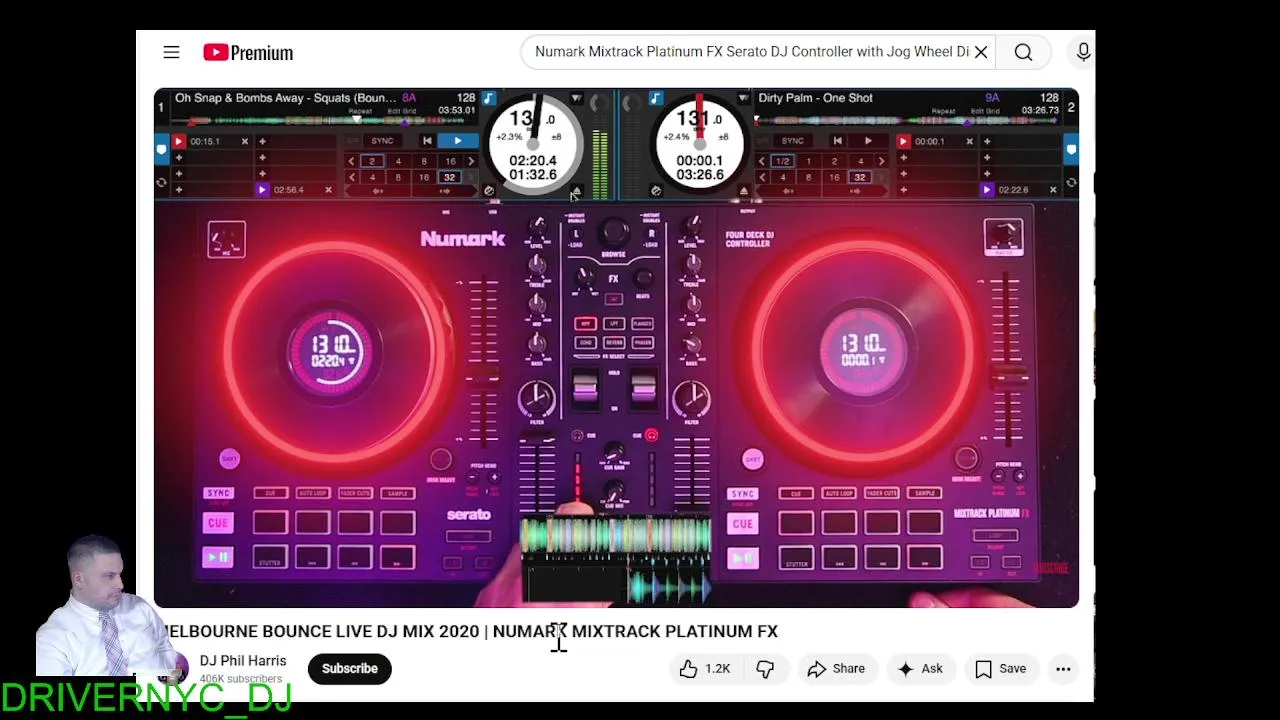Show smaller deck 1 loop sizes, top arrow
1280x720 pixels.
click(x=352, y=161)
